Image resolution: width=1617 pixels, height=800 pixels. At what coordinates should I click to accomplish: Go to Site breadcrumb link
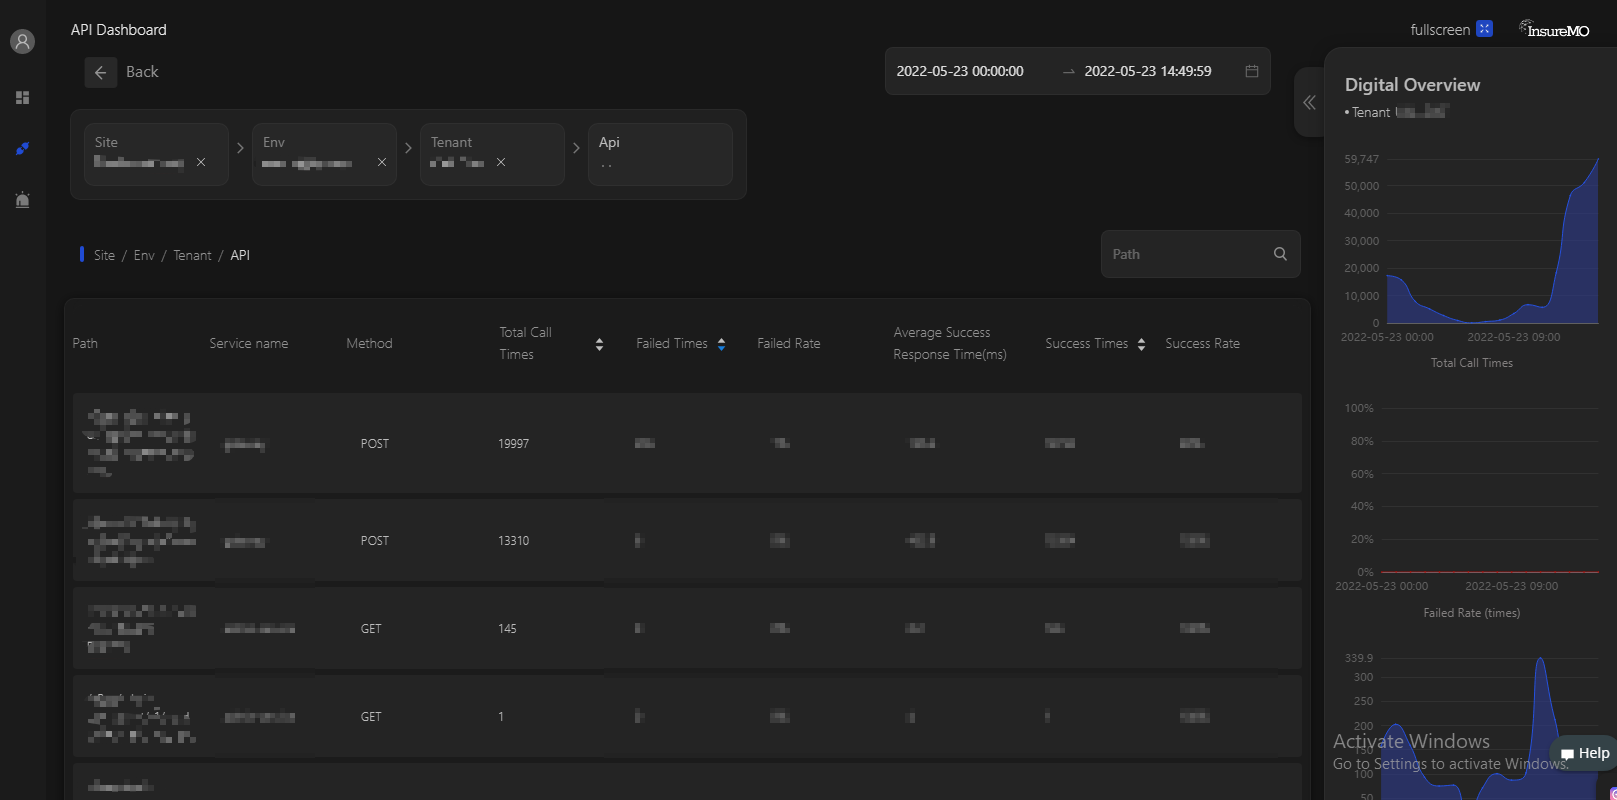pos(104,255)
